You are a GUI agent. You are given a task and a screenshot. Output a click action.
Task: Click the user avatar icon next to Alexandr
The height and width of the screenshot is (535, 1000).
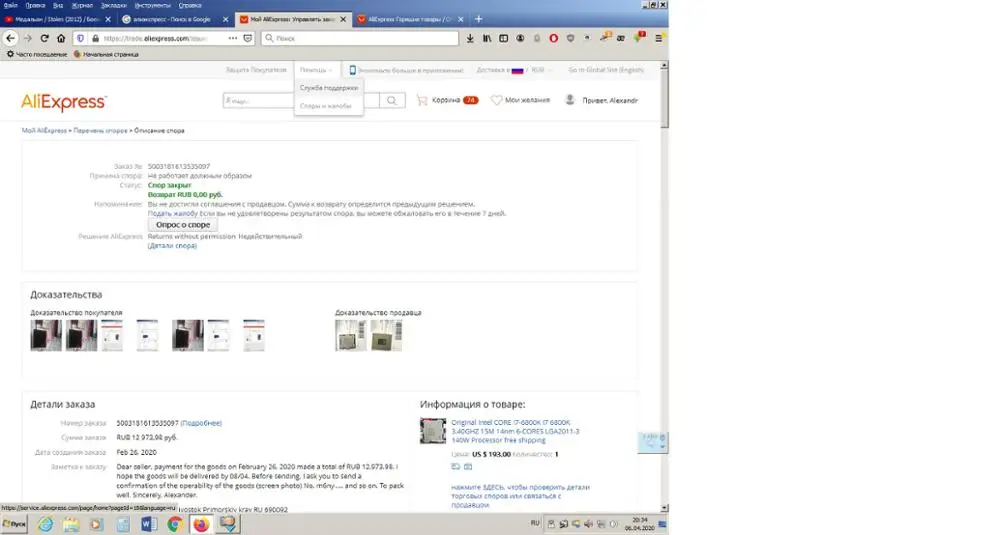pos(570,100)
